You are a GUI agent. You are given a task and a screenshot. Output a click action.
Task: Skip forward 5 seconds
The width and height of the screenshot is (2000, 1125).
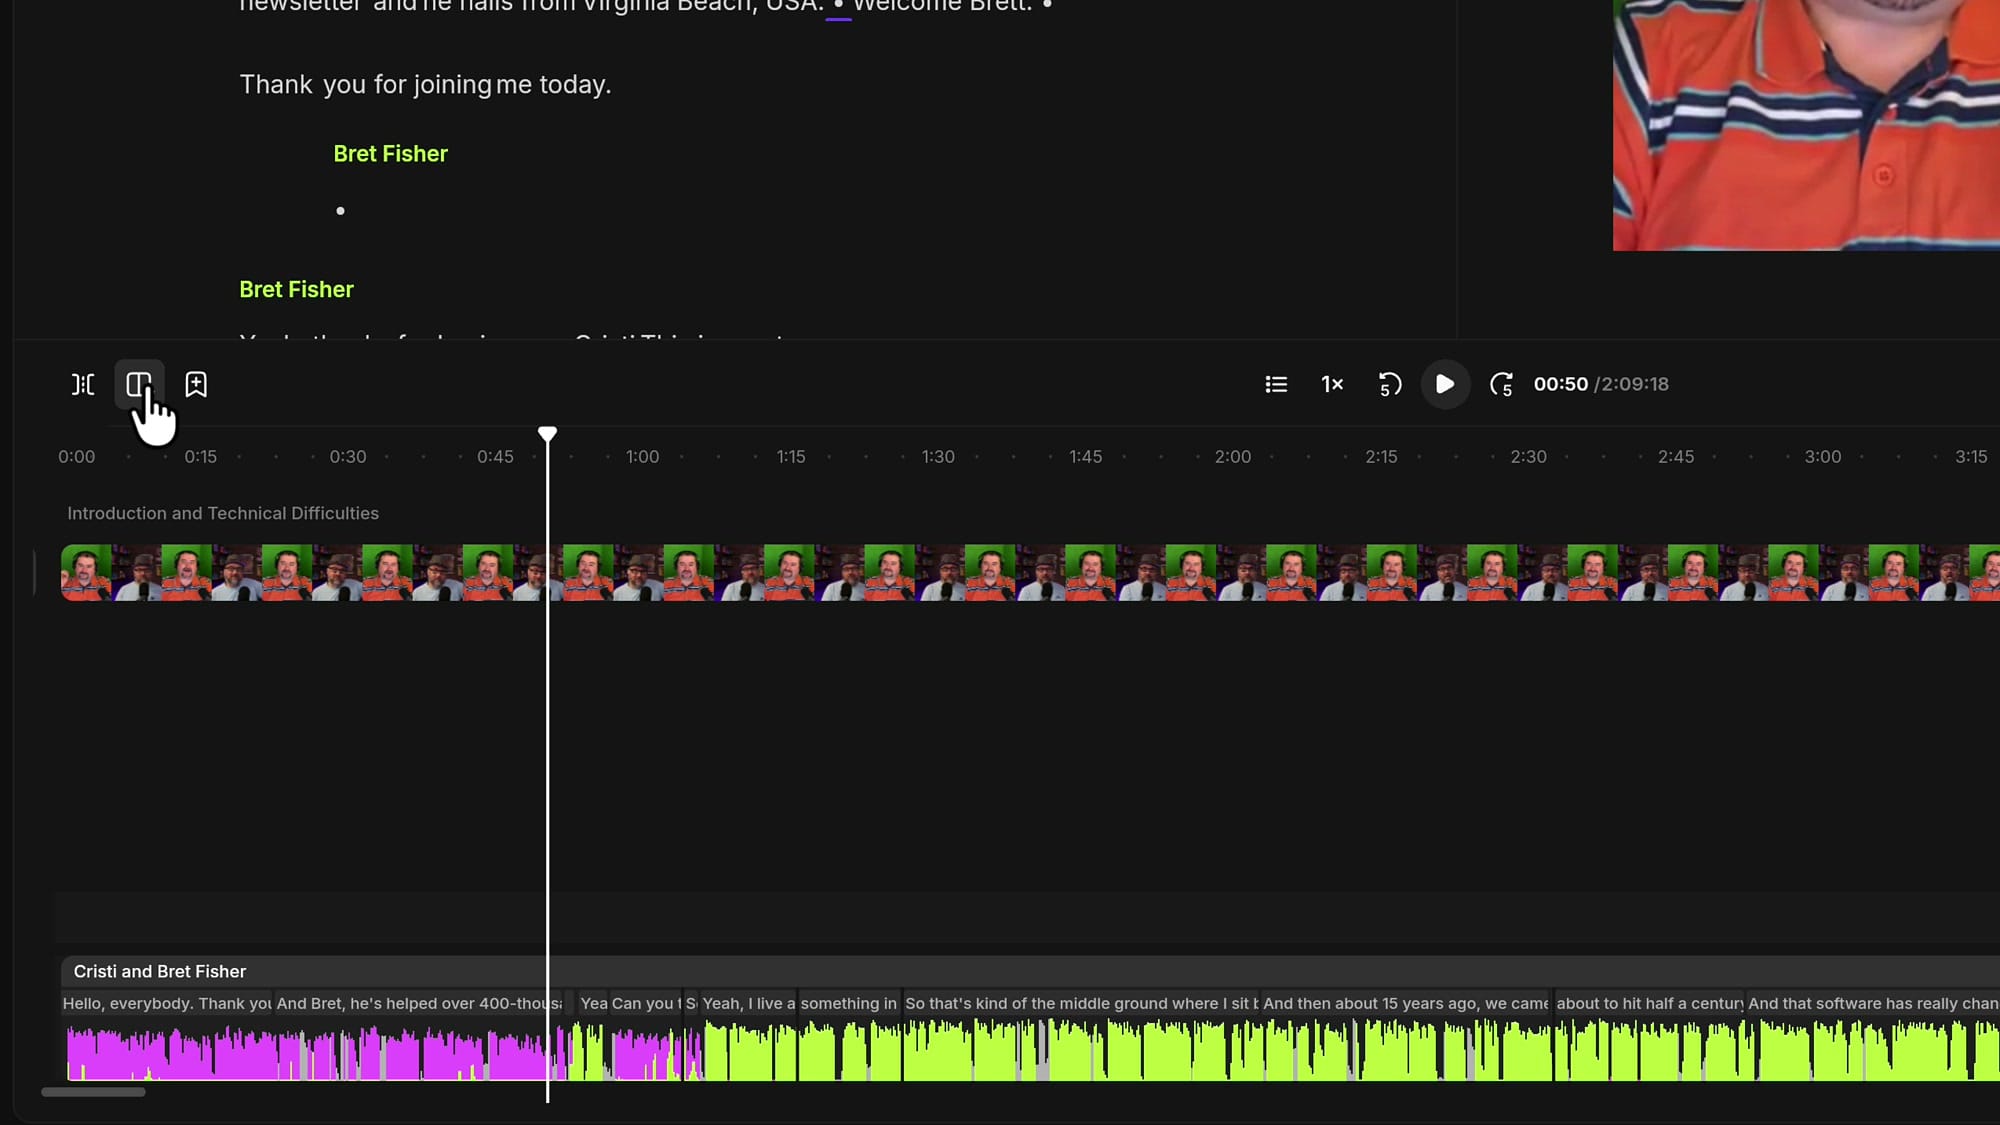click(x=1501, y=384)
